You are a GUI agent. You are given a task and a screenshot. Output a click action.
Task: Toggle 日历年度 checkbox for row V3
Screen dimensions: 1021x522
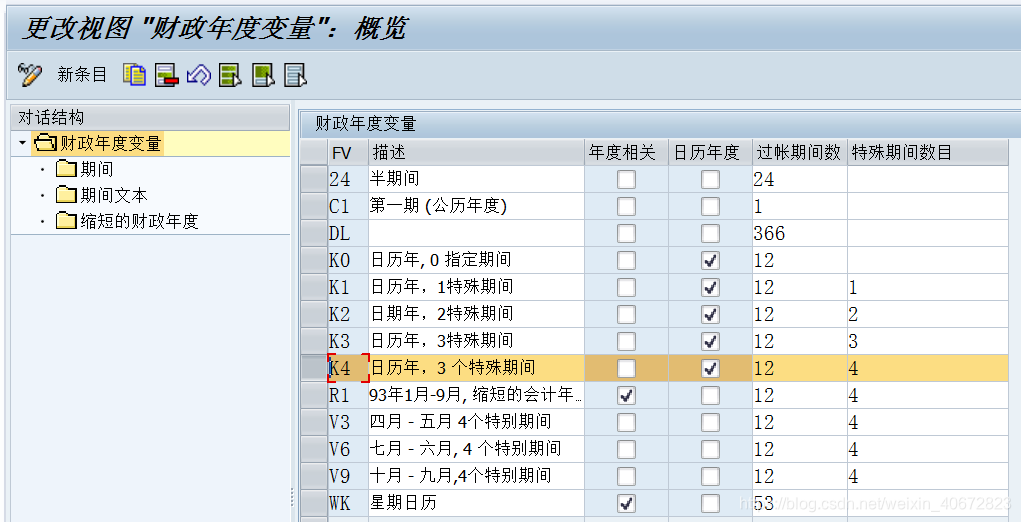click(x=710, y=422)
